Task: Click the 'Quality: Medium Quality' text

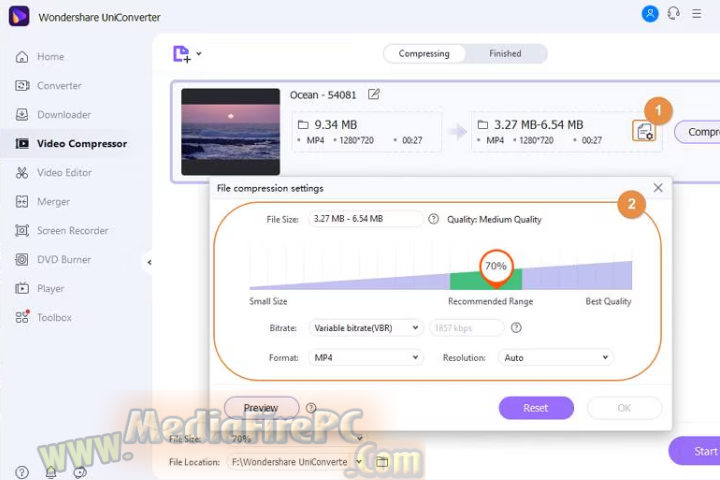Action: [x=494, y=220]
